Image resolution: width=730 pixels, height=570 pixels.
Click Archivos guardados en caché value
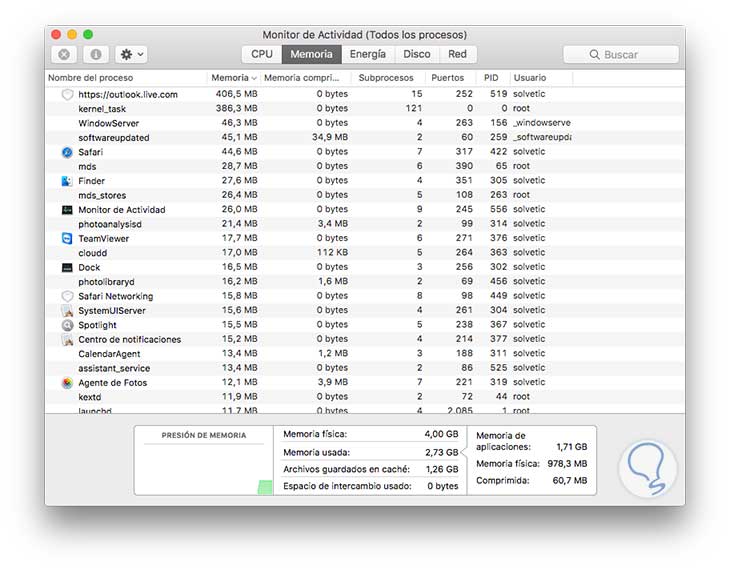pos(442,469)
